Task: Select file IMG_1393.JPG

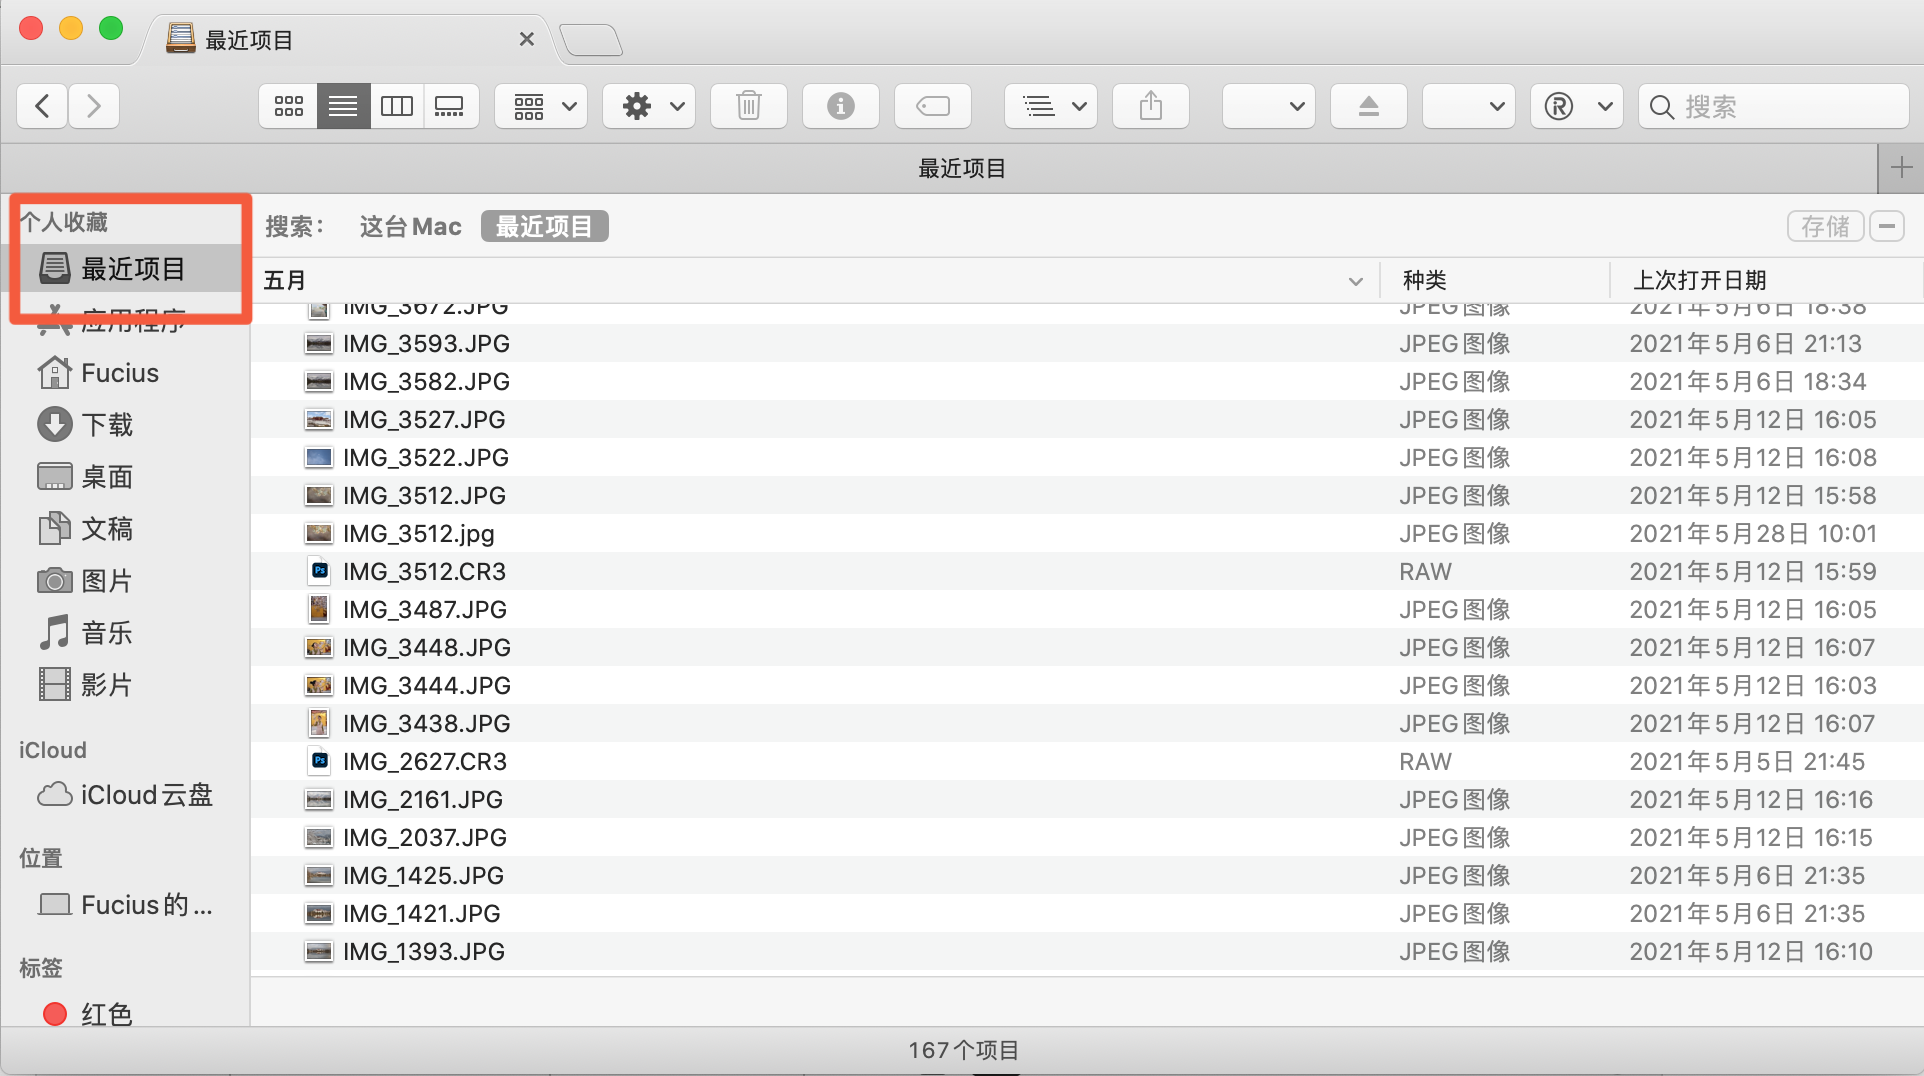Action: [x=1087, y=952]
